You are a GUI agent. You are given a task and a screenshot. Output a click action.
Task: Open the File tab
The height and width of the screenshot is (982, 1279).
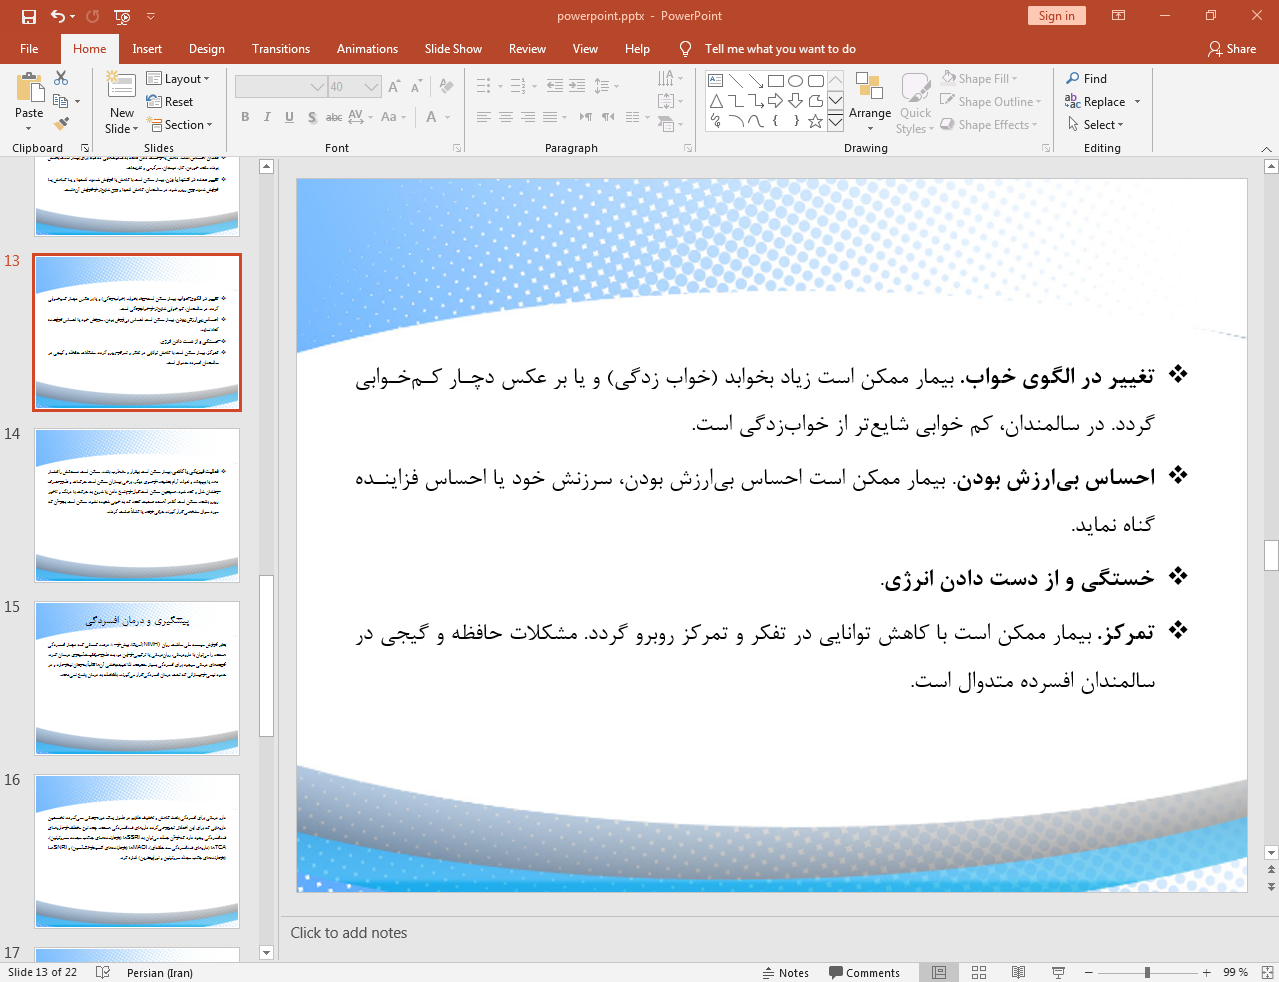tap(29, 49)
